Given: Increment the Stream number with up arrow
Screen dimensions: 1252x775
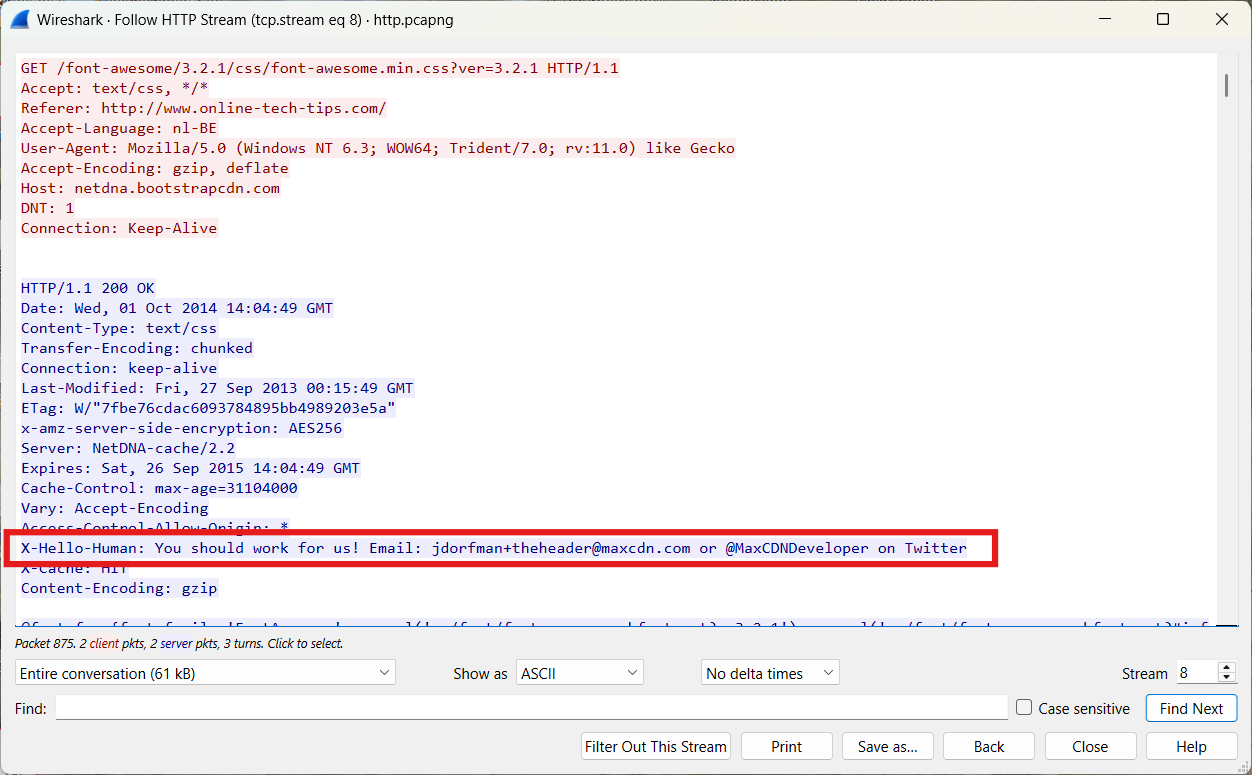Looking at the screenshot, I should [1227, 668].
